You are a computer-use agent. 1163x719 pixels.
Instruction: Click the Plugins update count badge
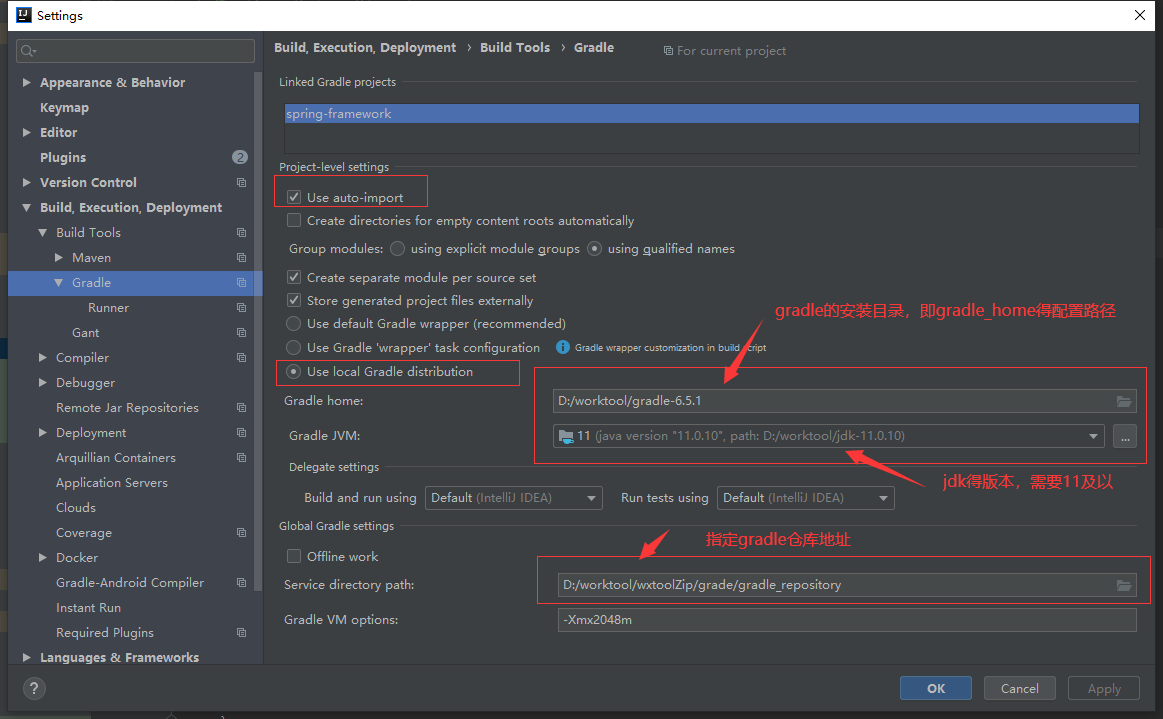tap(240, 157)
